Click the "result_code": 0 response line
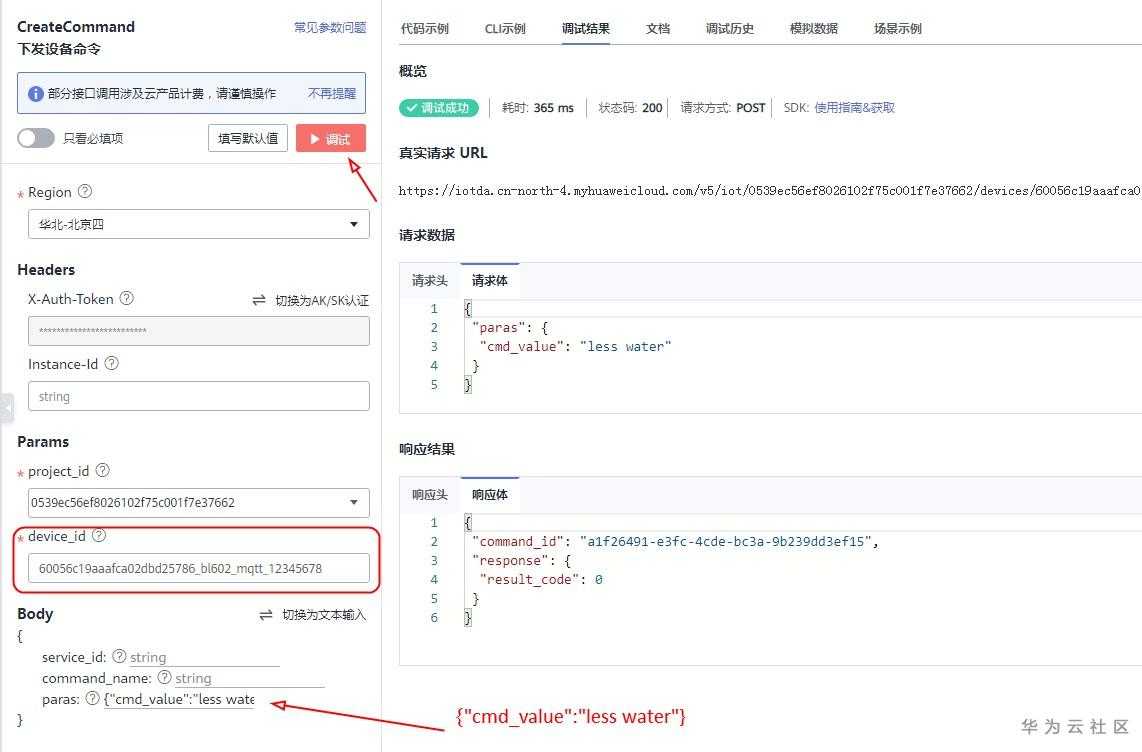Viewport: 1142px width, 752px height. (x=541, y=579)
